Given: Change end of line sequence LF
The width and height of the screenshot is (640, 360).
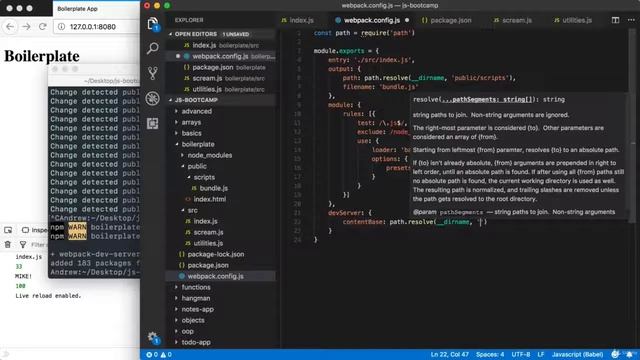Looking at the screenshot, I should tap(540, 355).
